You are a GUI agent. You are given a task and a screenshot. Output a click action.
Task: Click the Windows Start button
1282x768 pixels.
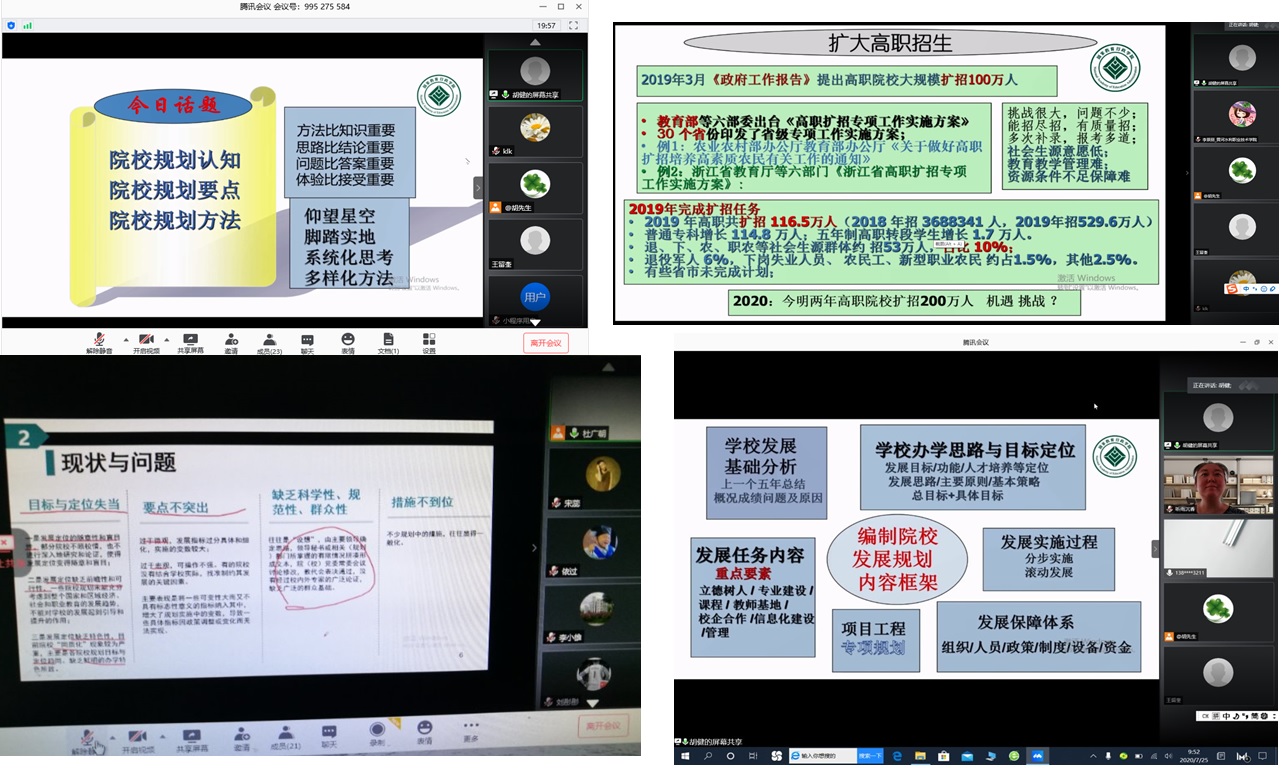[685, 756]
